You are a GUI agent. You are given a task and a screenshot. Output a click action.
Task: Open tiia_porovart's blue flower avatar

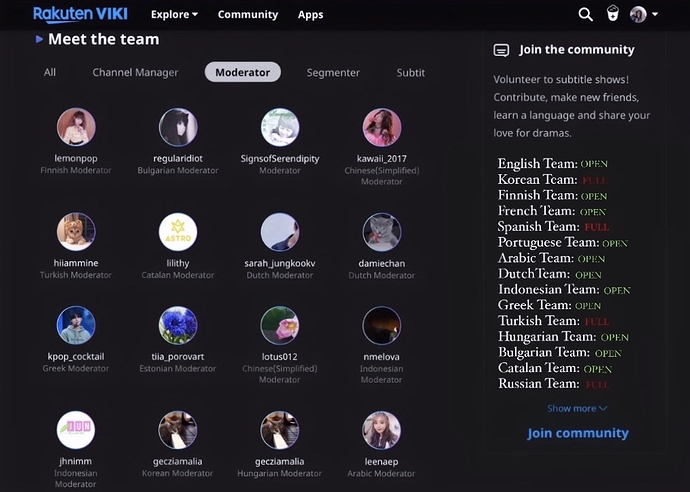178,325
